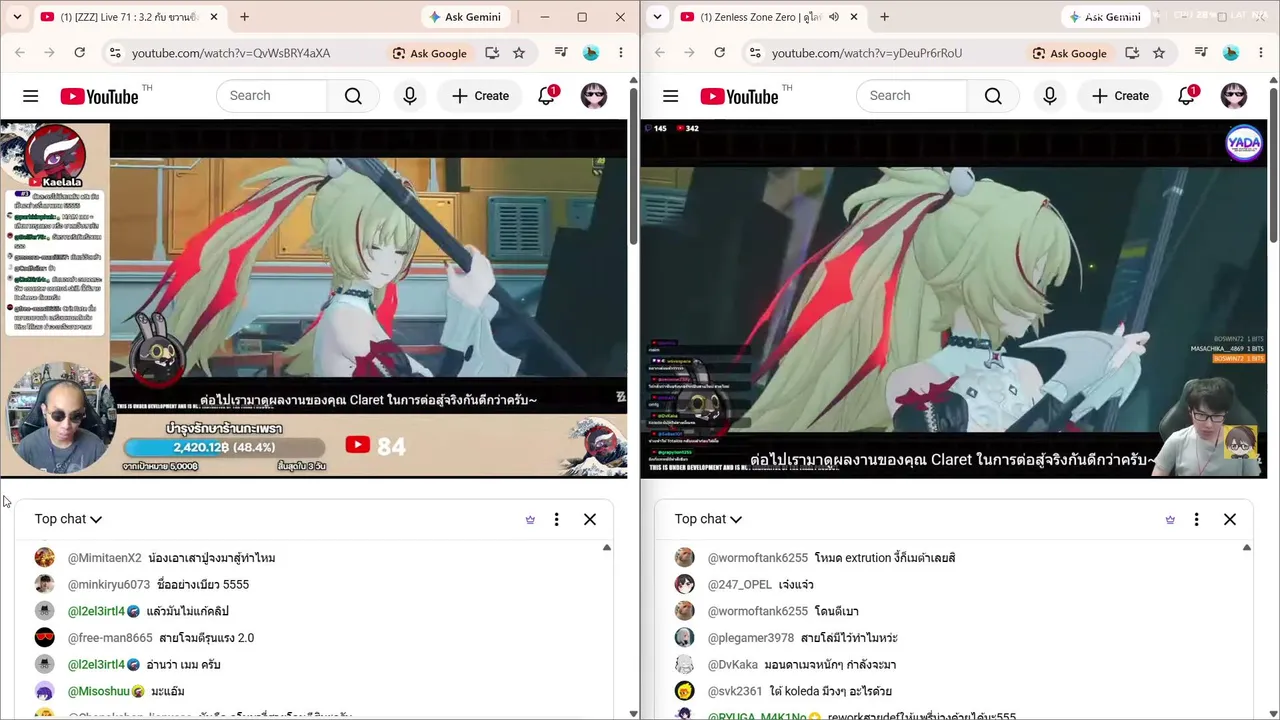Click Ask Gemini in right window title bar
Screen dimensions: 1280x720
click(1105, 17)
